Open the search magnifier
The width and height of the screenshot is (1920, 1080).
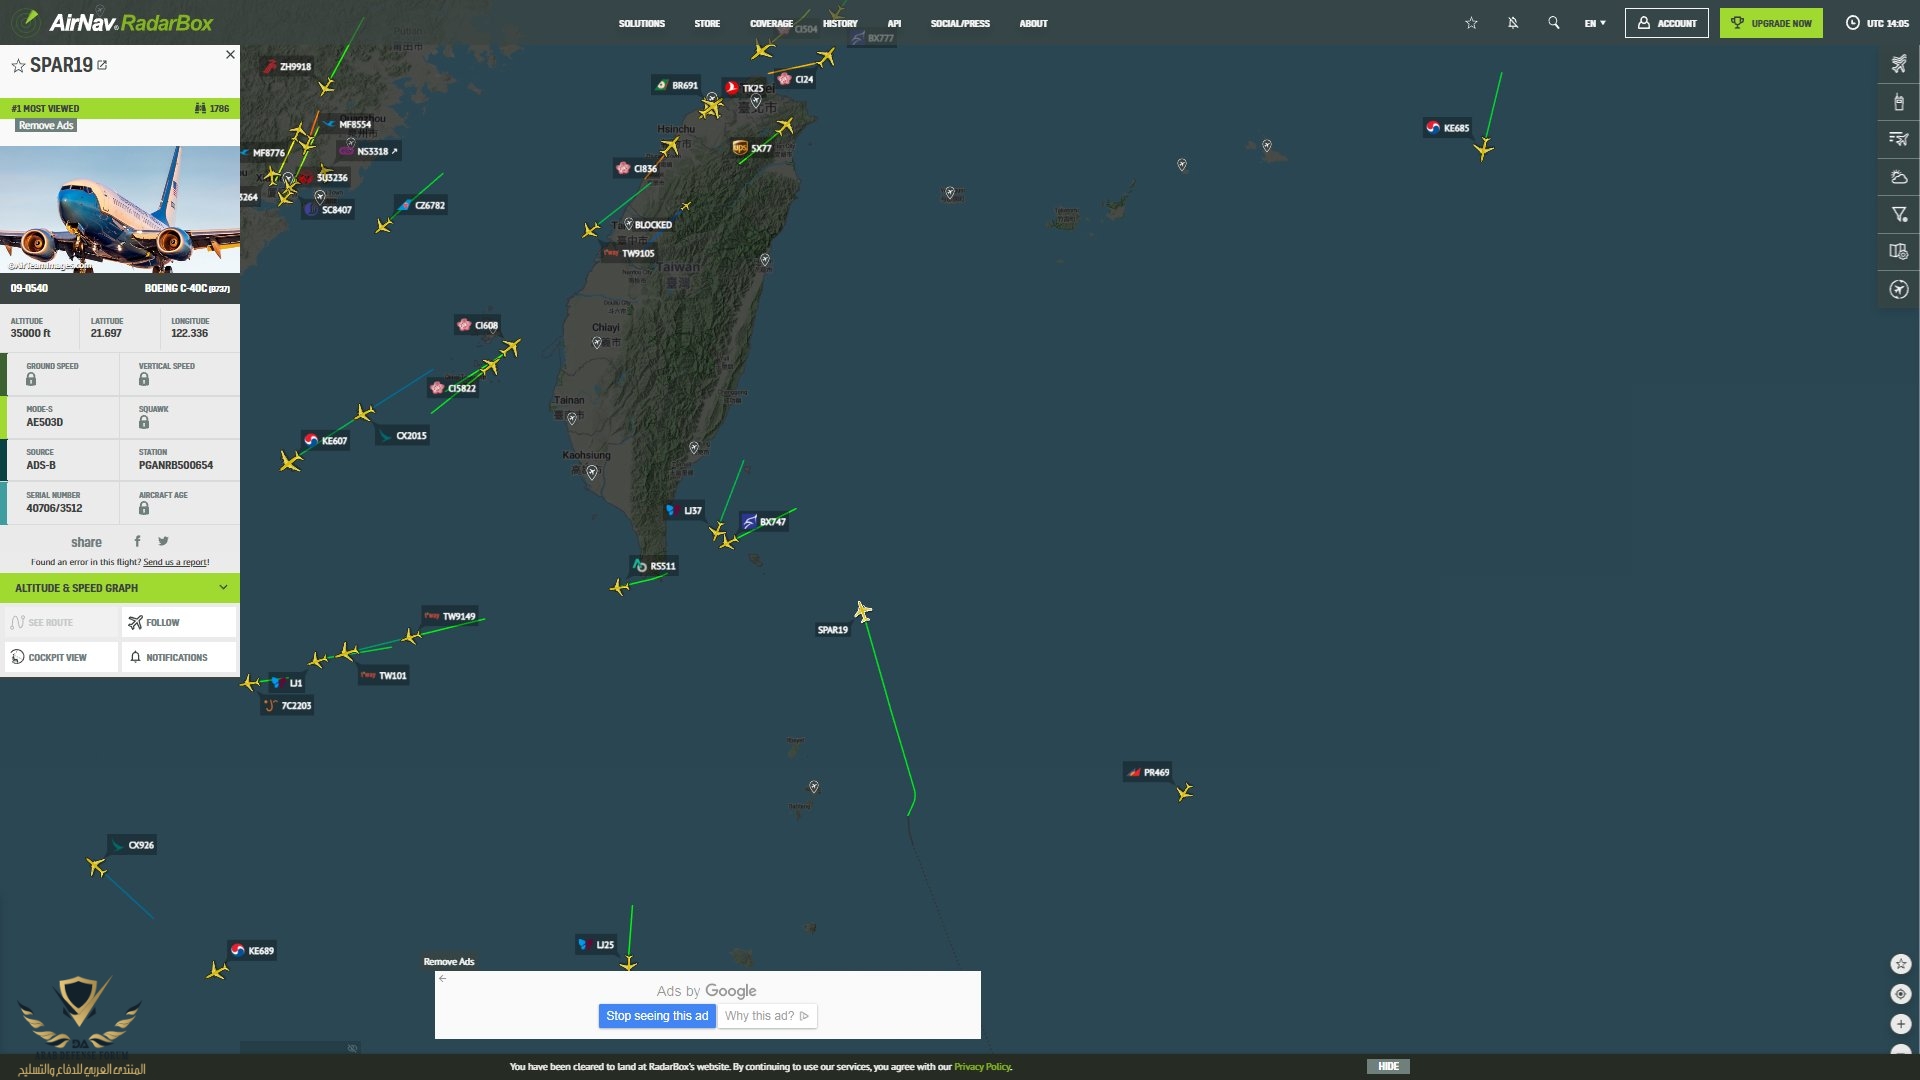(1554, 23)
